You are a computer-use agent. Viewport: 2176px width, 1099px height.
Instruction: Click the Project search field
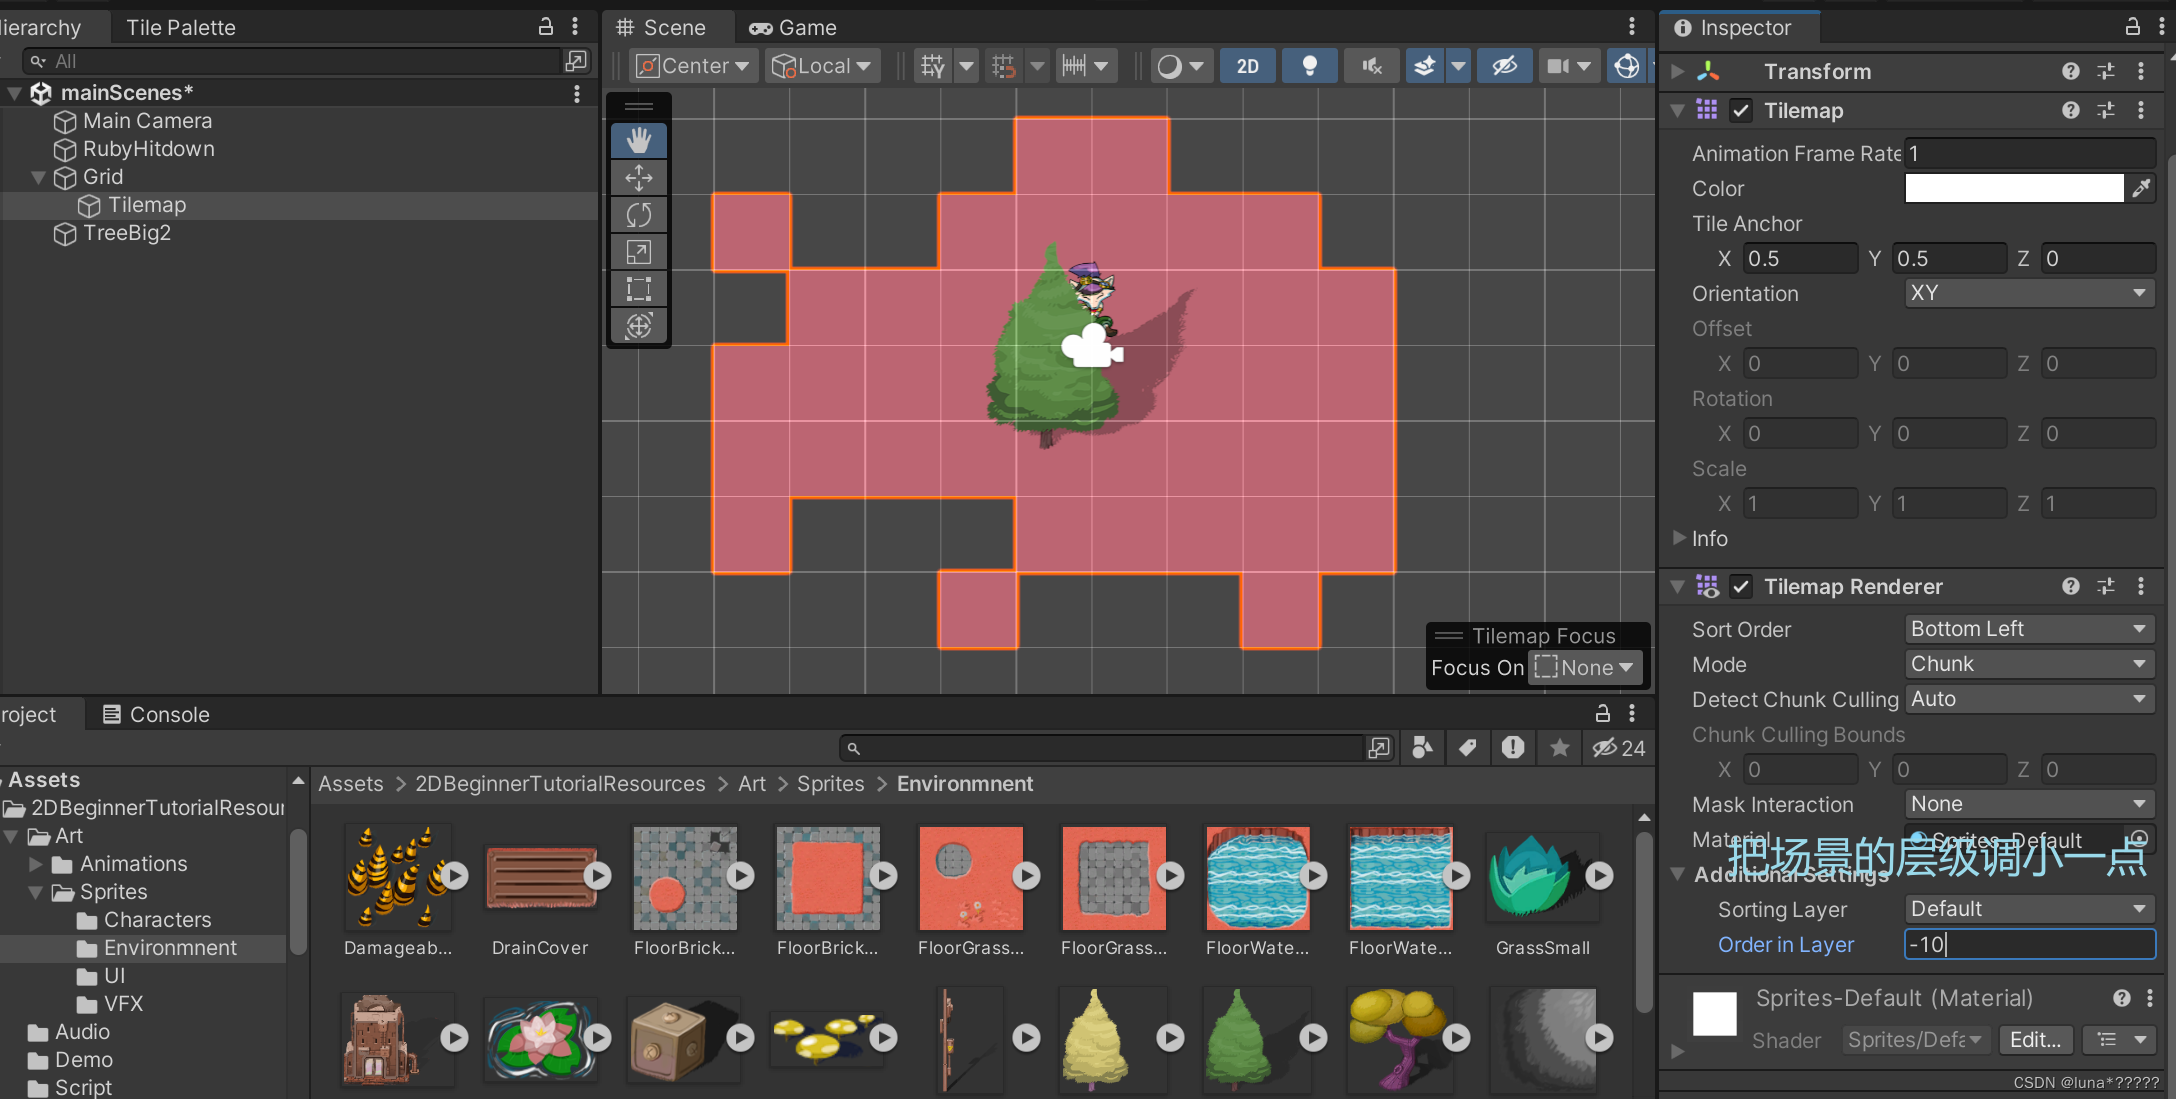pyautogui.click(x=1102, y=748)
